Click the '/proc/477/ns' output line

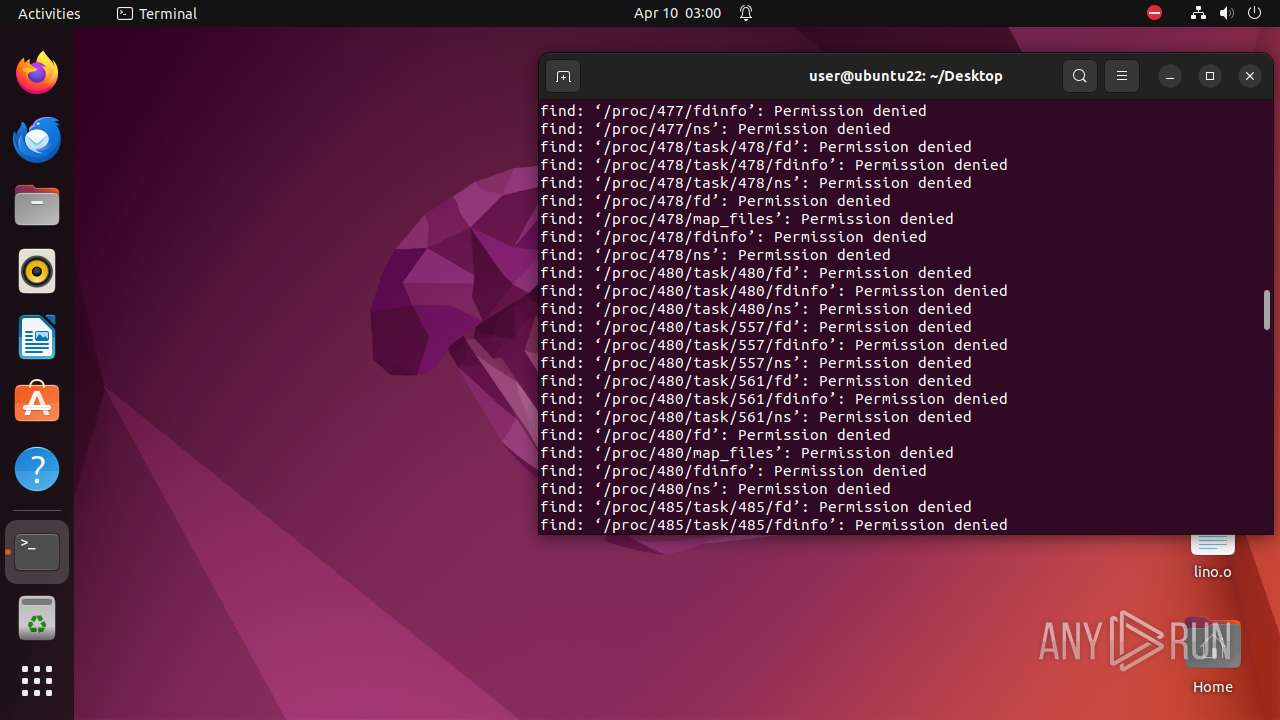click(715, 129)
